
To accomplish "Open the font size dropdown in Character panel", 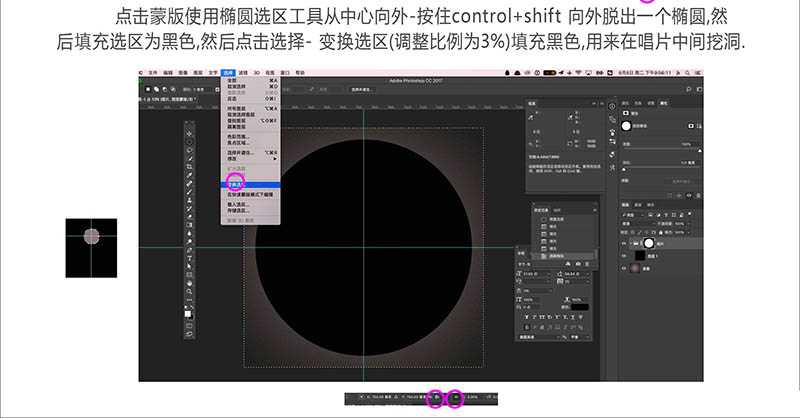I will point(534,274).
